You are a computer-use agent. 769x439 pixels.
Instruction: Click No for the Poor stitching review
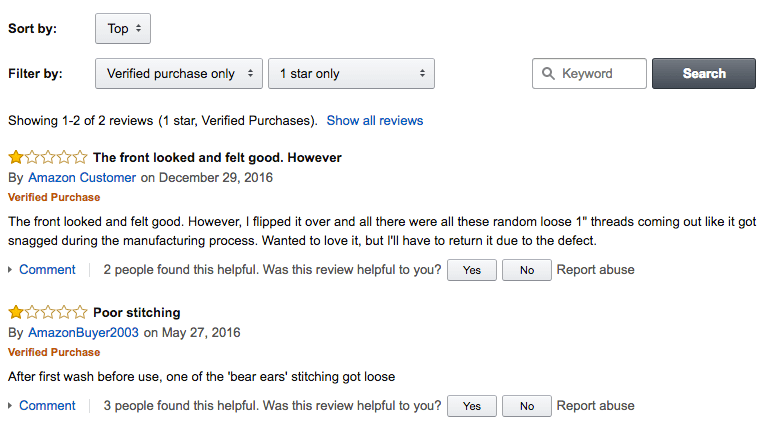[527, 406]
